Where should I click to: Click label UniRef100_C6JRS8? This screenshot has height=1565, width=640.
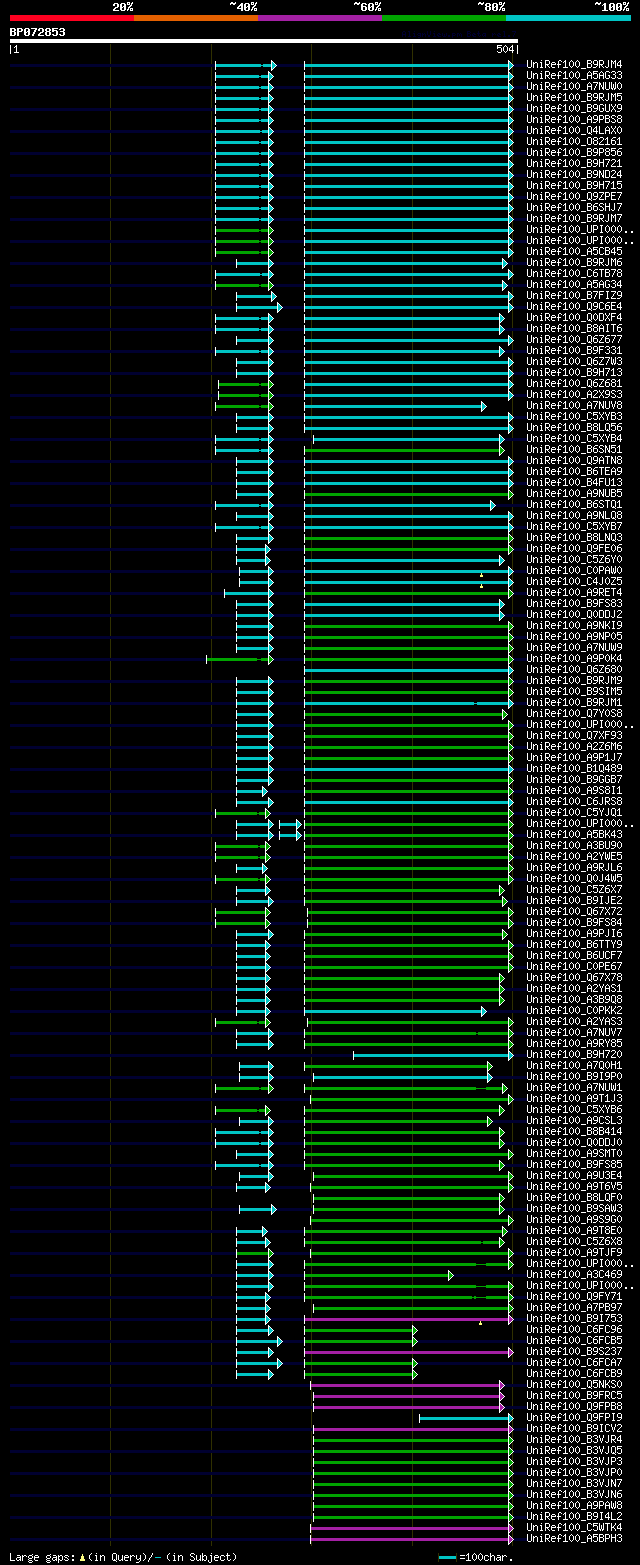pos(574,801)
